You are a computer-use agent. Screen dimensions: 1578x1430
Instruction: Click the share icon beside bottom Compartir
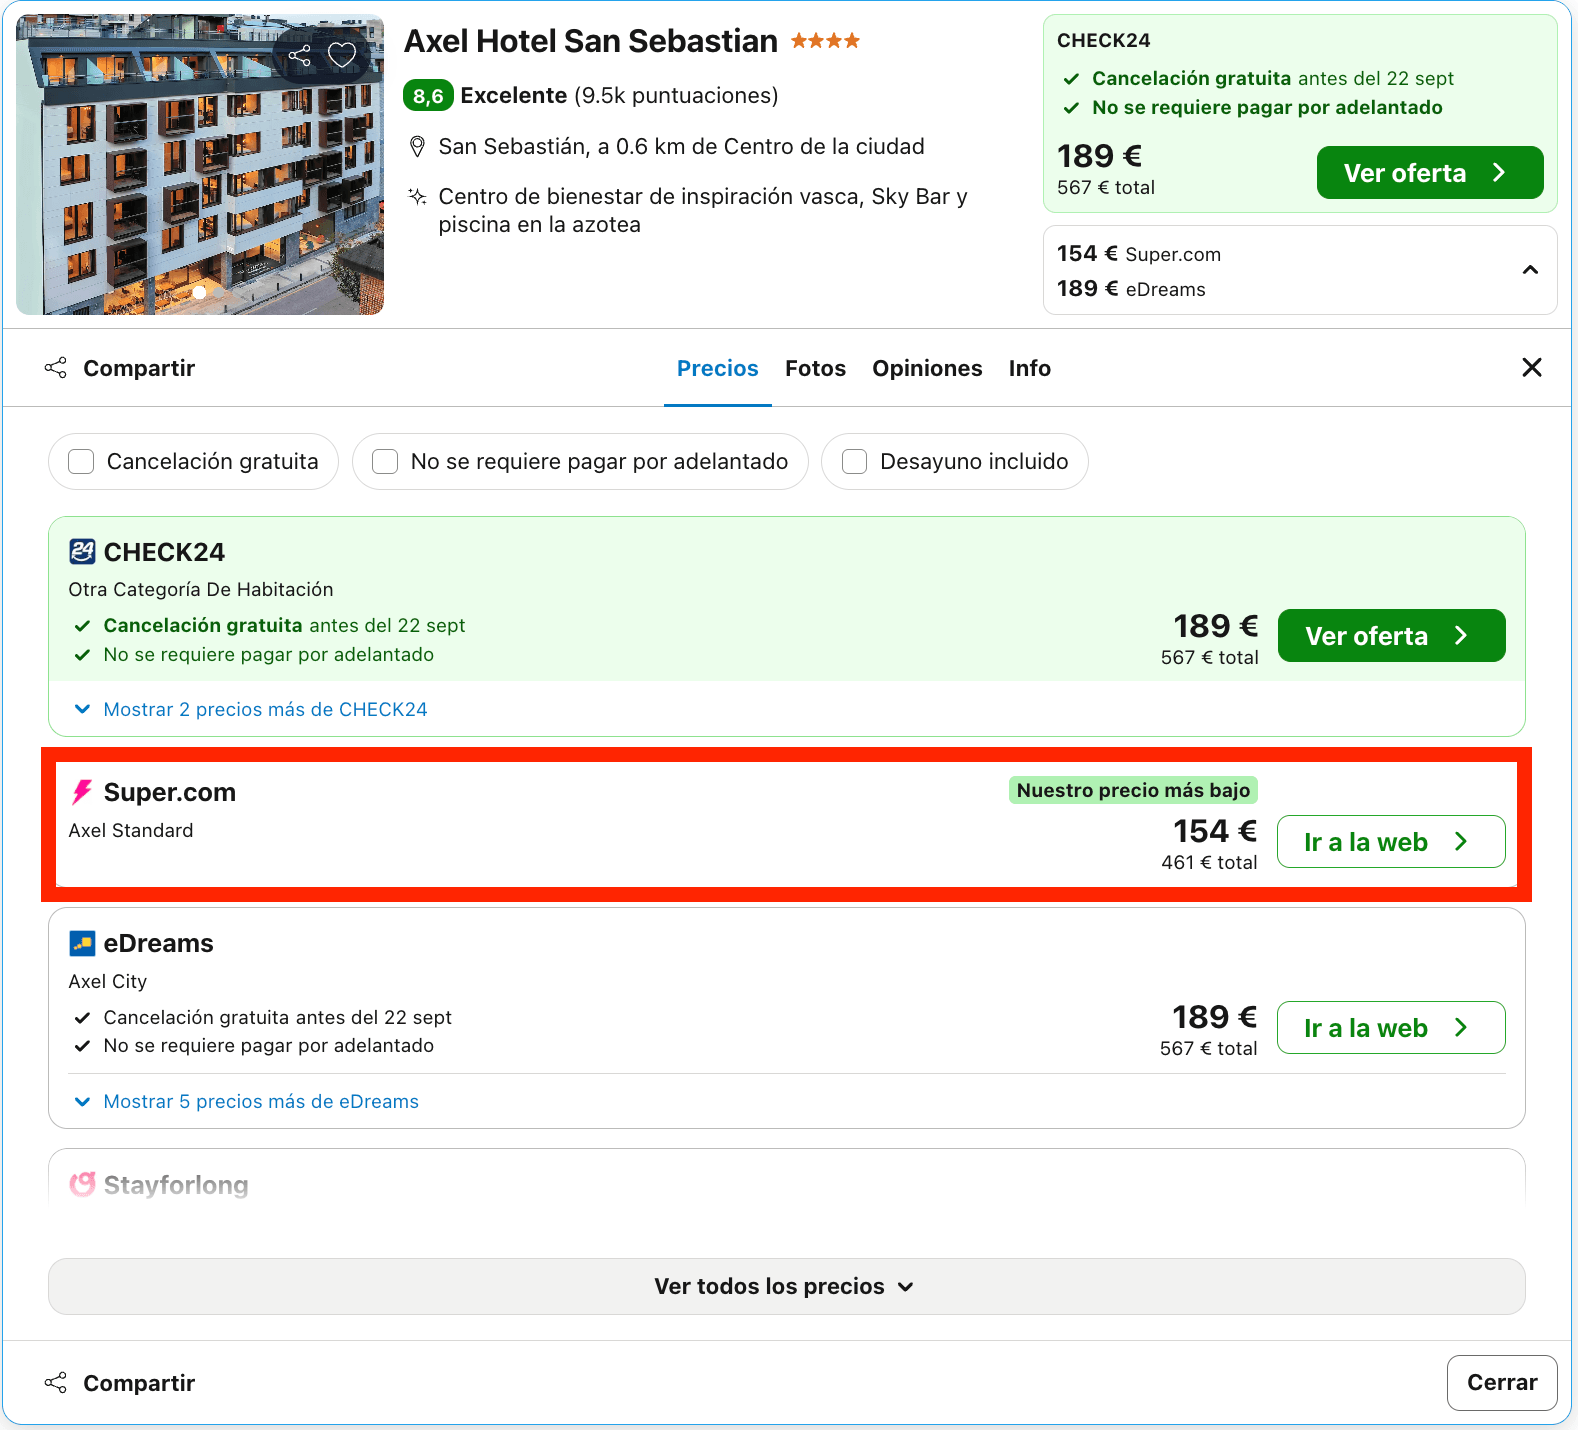tap(56, 1383)
